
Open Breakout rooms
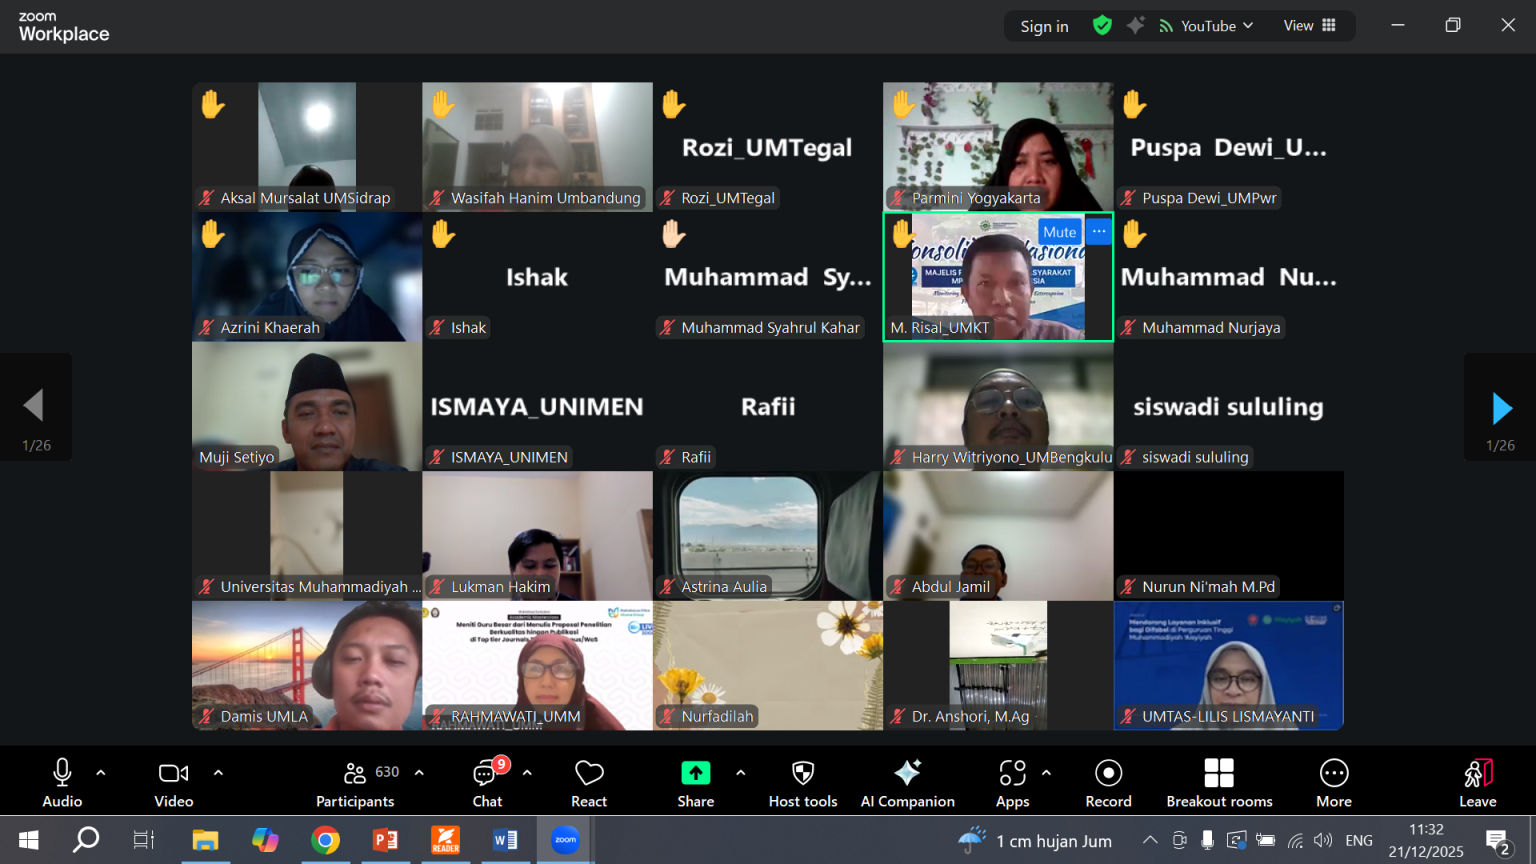(x=1219, y=783)
